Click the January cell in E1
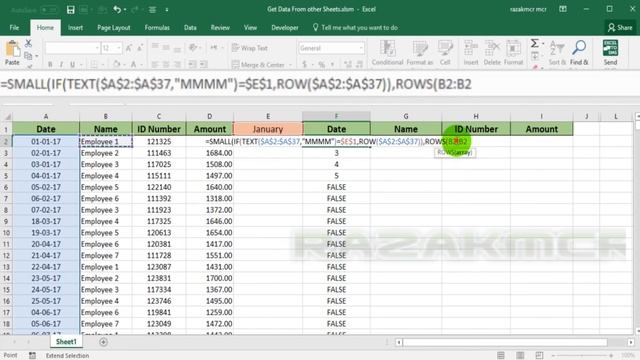This screenshot has width=640, height=360. click(x=268, y=129)
